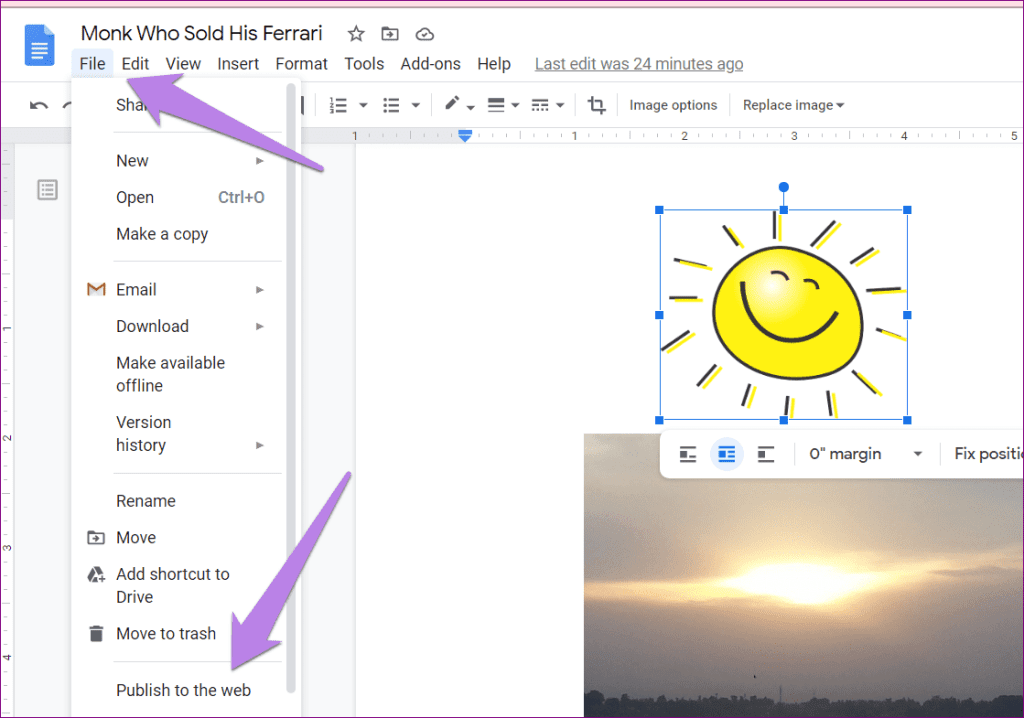Star the document as favorite
The height and width of the screenshot is (718, 1024).
coord(355,33)
